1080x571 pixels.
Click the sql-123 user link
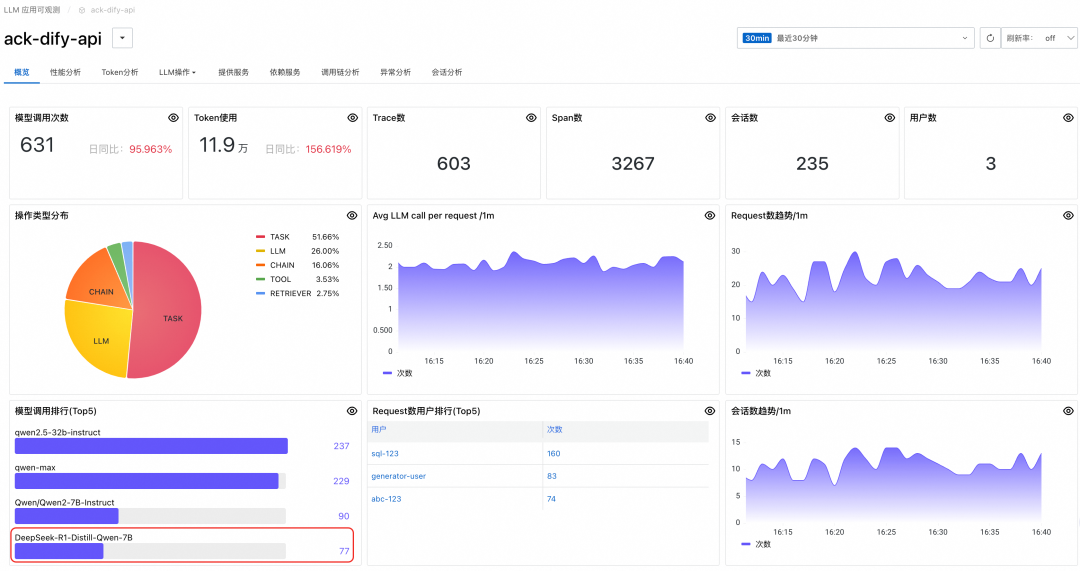coord(385,453)
